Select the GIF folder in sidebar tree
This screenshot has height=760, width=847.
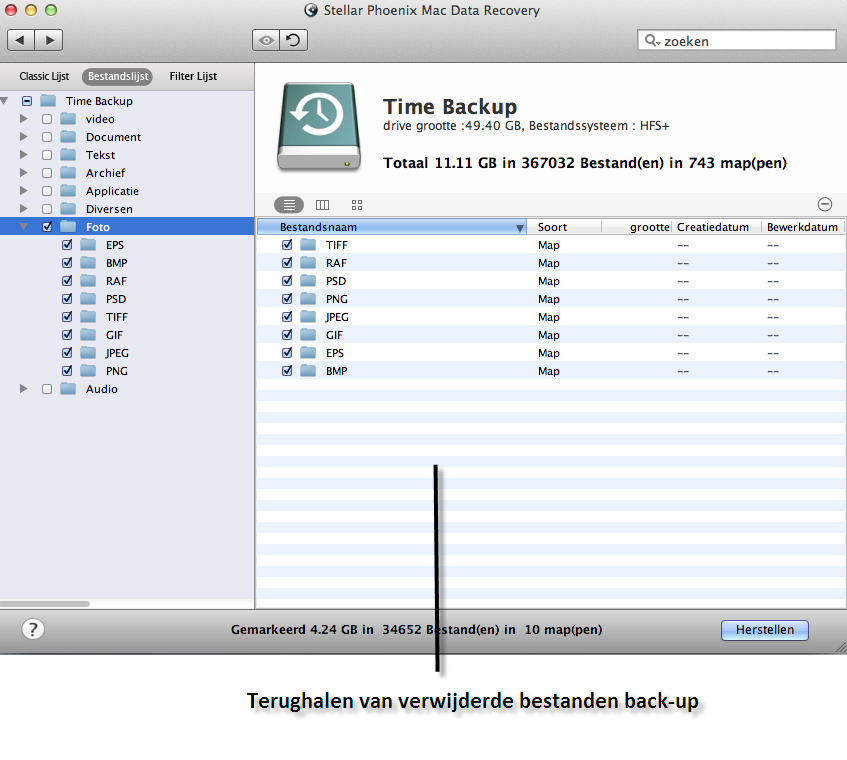click(x=114, y=335)
